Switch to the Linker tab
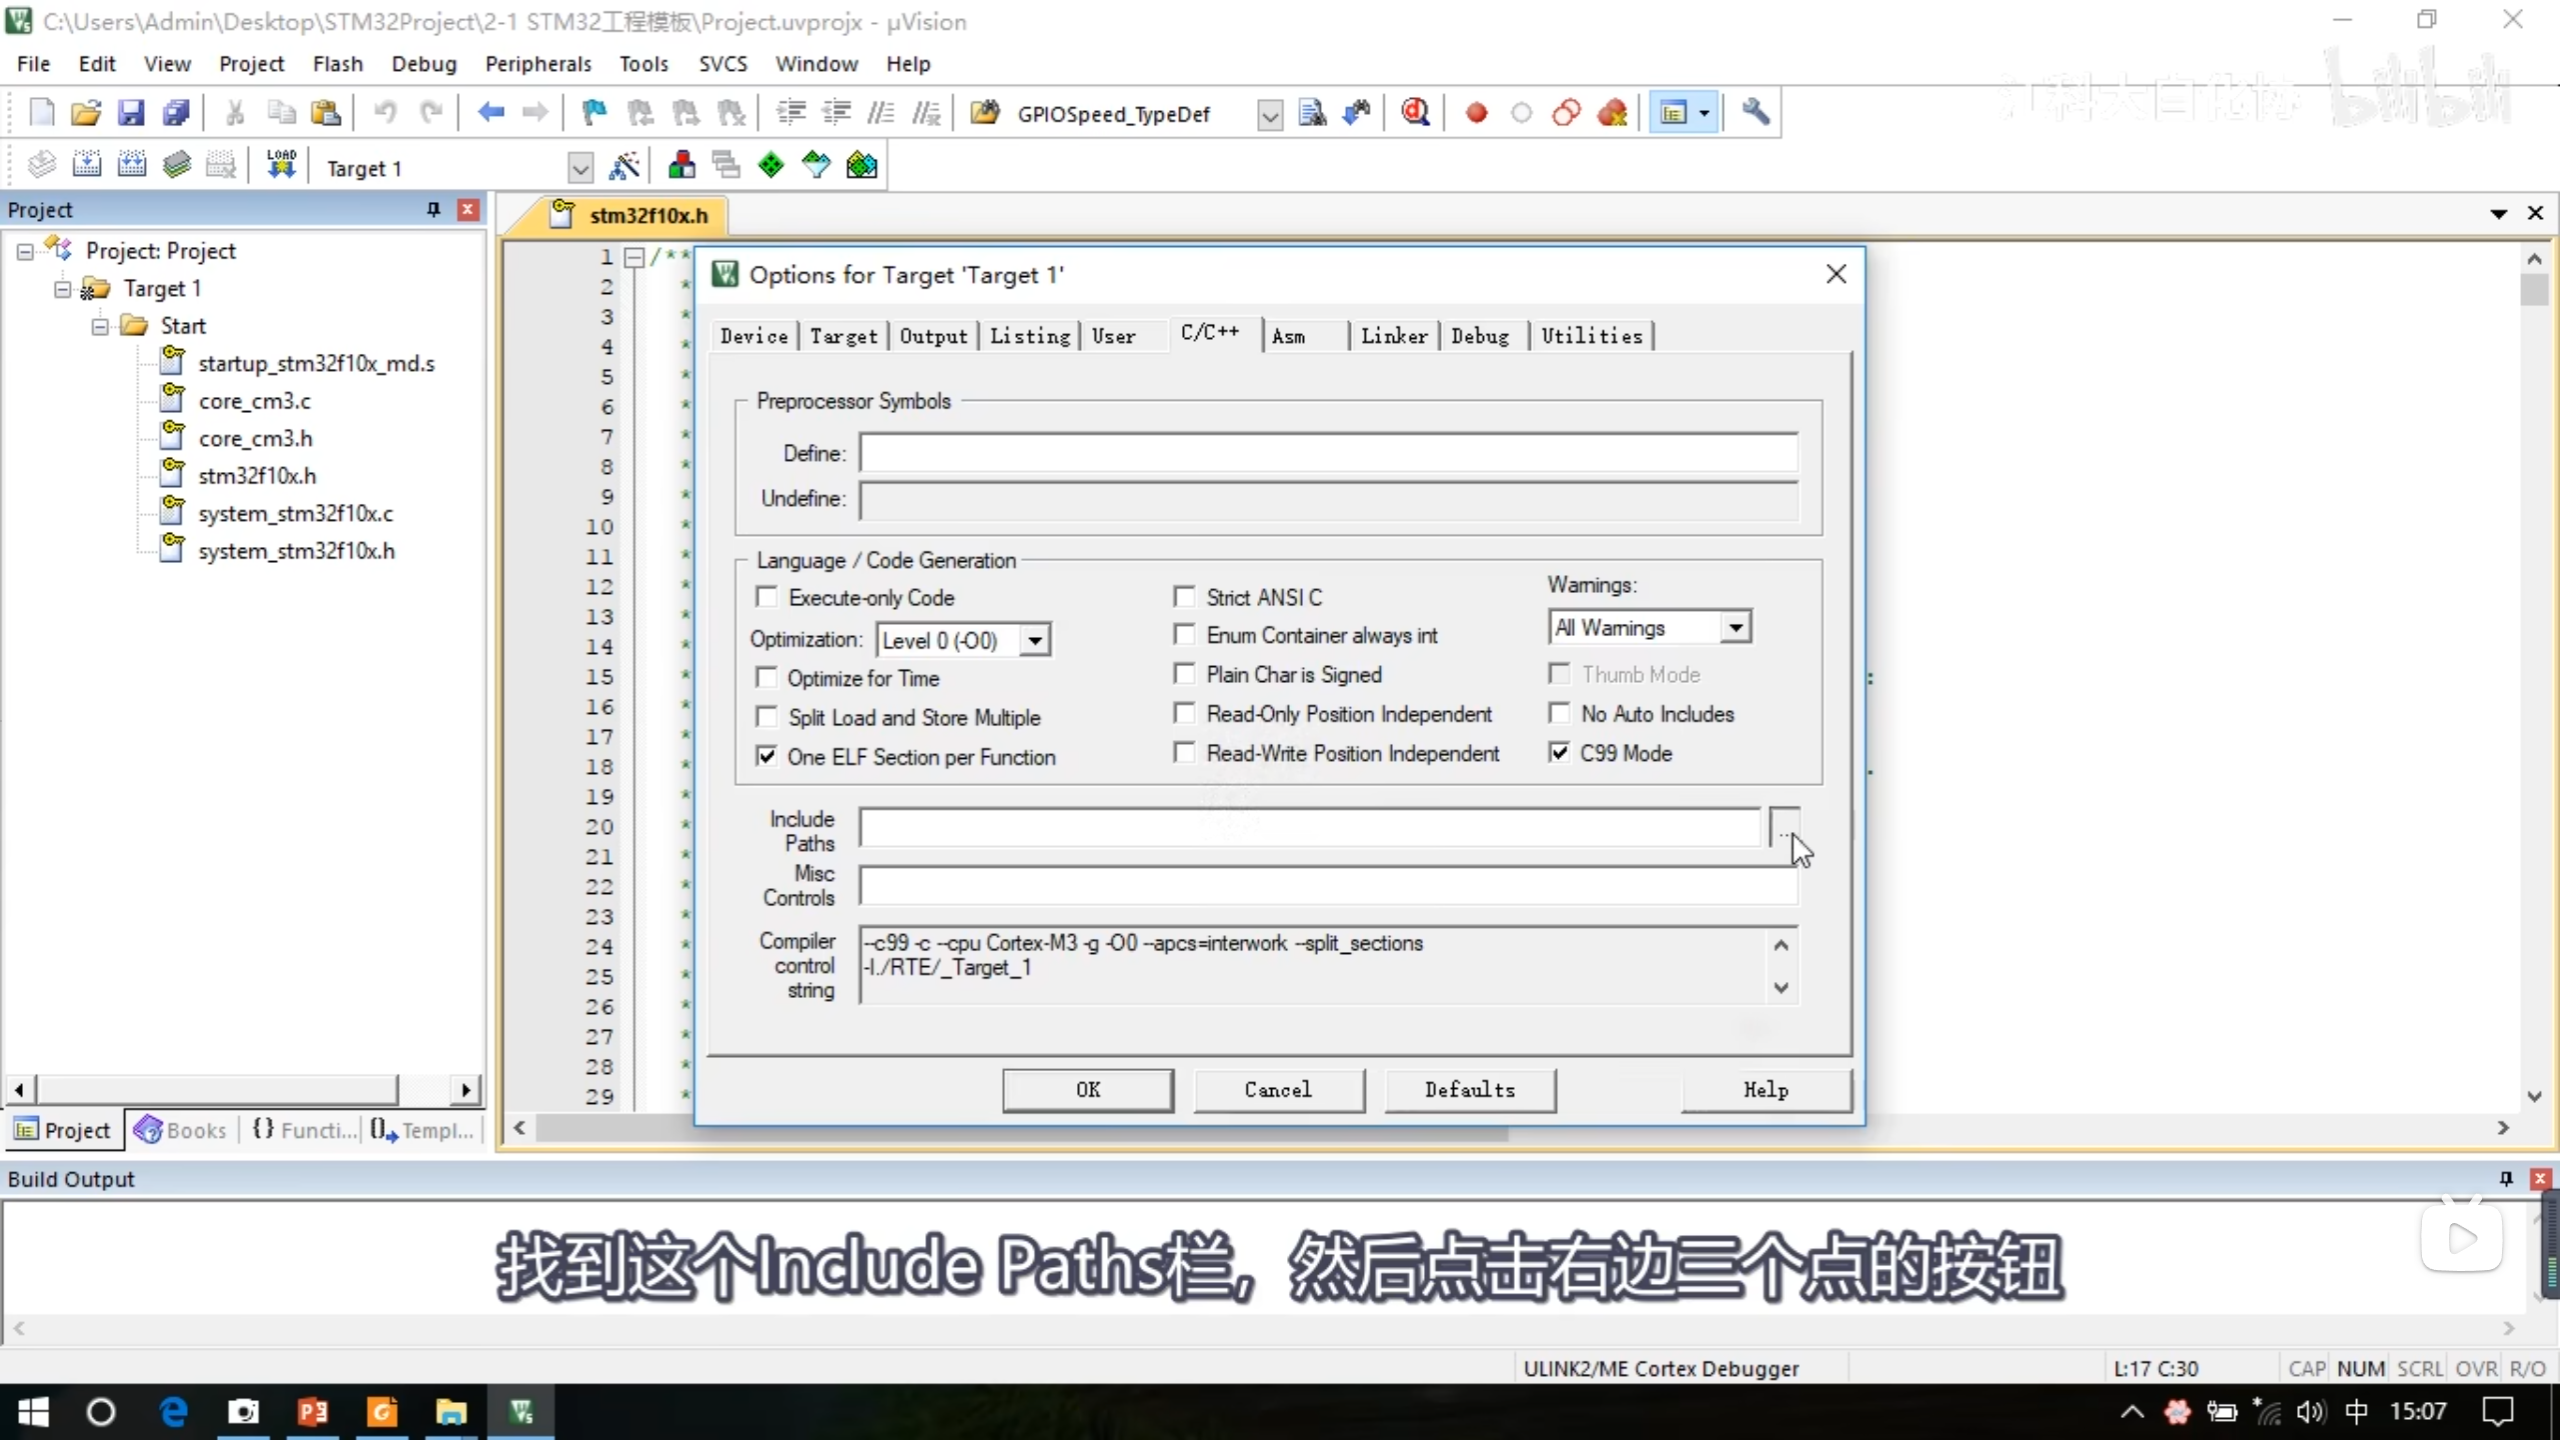This screenshot has width=2560, height=1440. click(1393, 336)
